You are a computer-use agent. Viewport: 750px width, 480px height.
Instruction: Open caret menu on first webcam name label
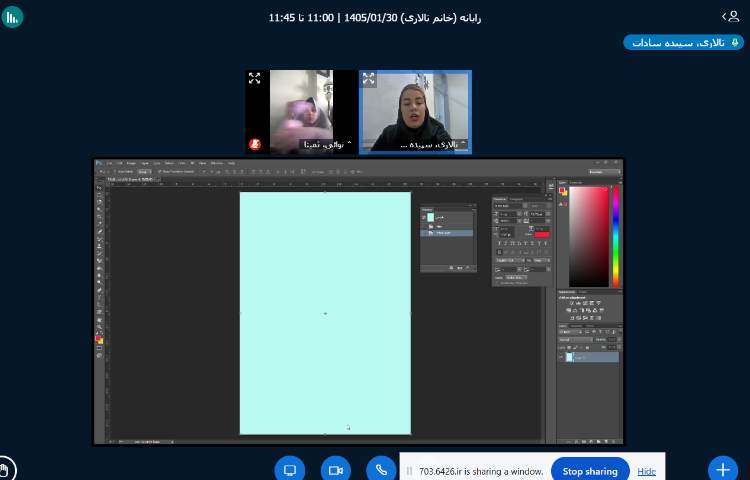click(349, 143)
